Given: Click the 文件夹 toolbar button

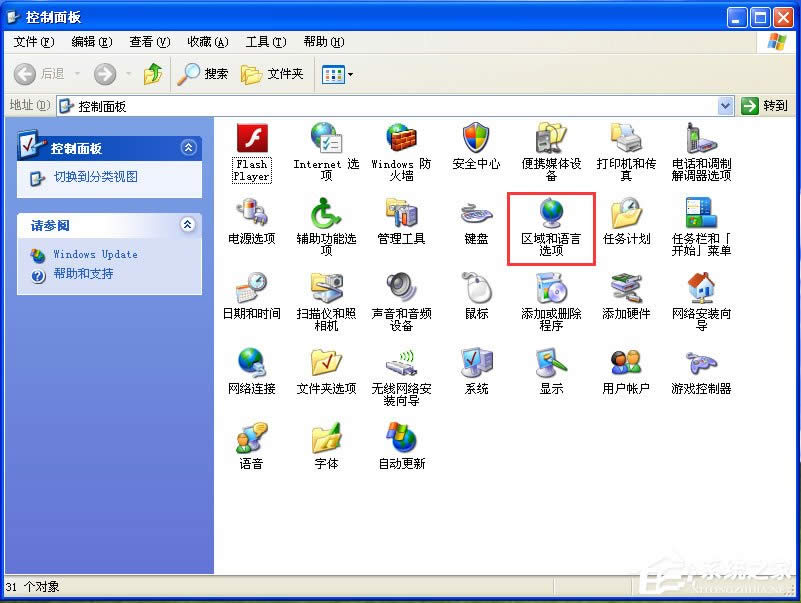Looking at the screenshot, I should click(x=272, y=74).
